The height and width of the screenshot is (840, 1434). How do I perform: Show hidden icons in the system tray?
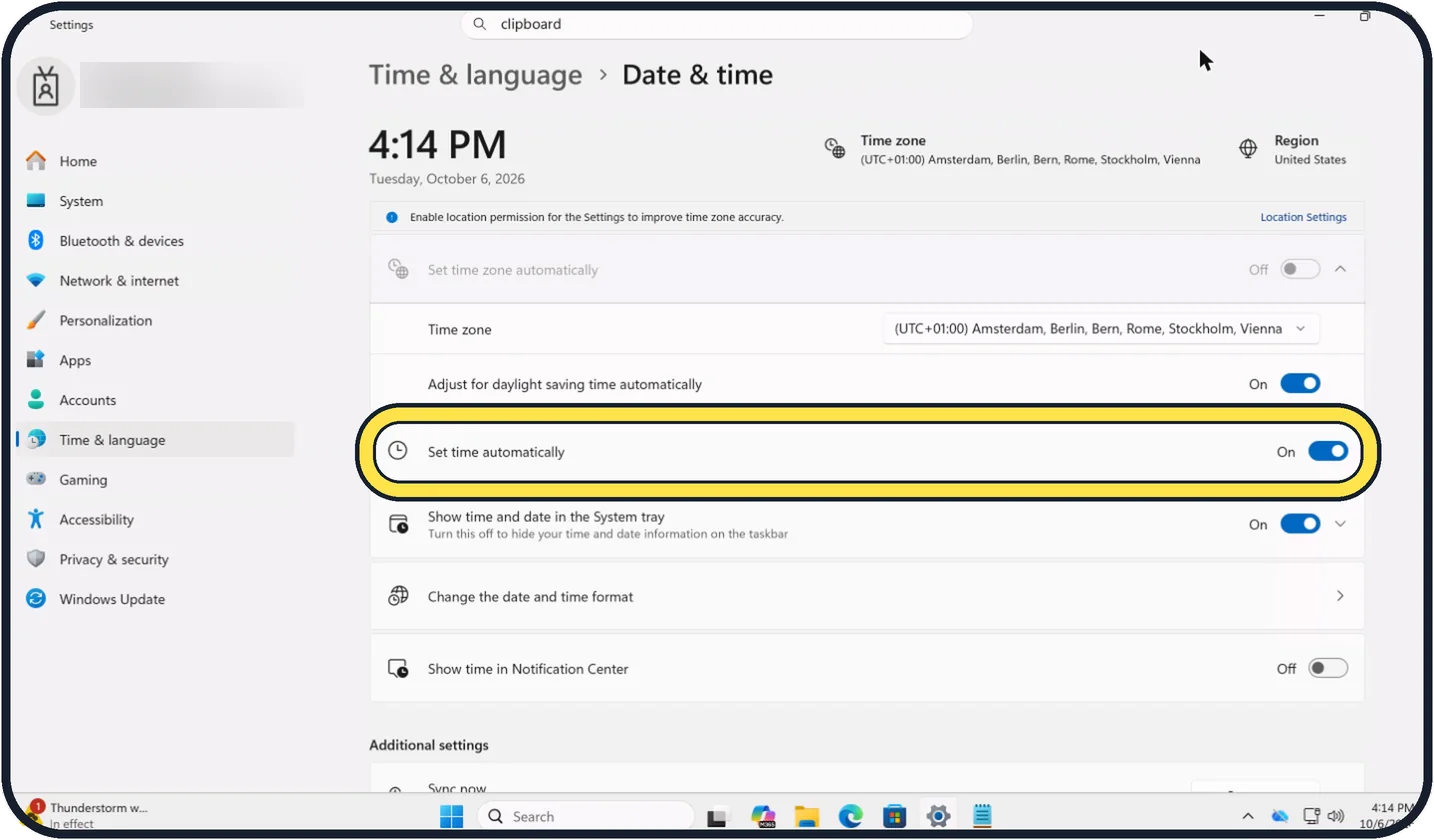coord(1248,816)
